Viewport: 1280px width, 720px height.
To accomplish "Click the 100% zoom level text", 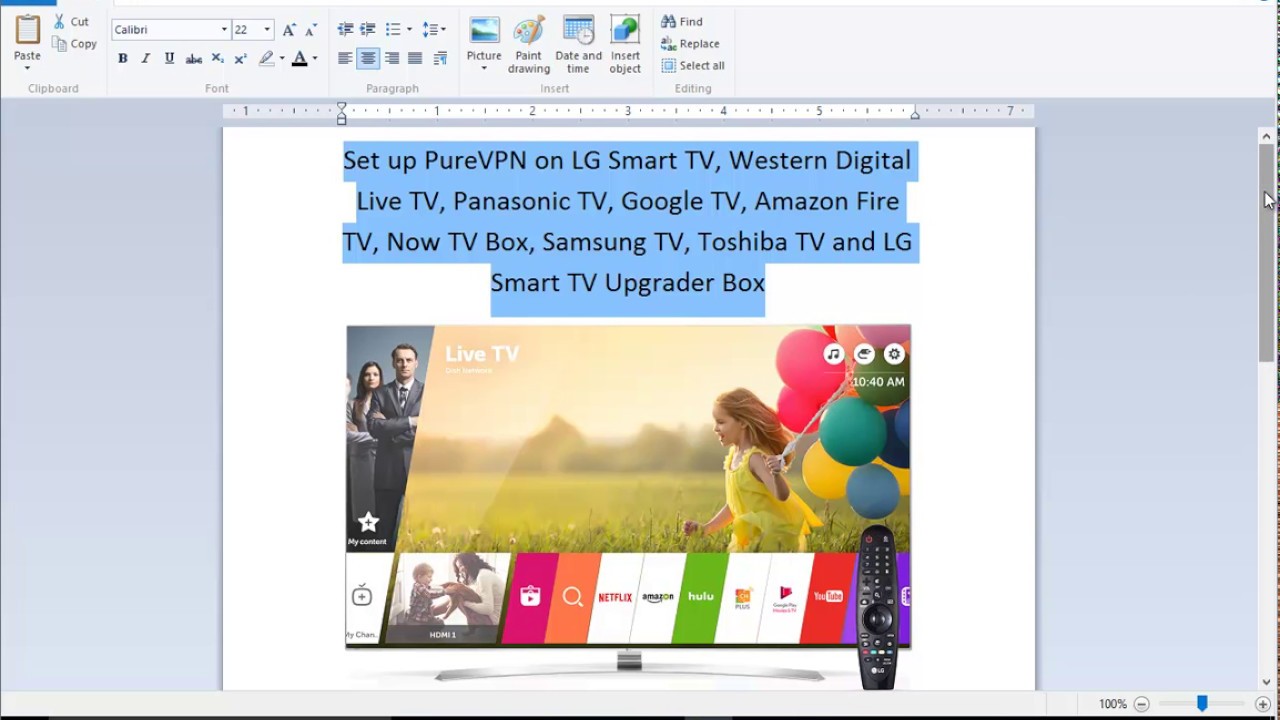I will point(1112,704).
